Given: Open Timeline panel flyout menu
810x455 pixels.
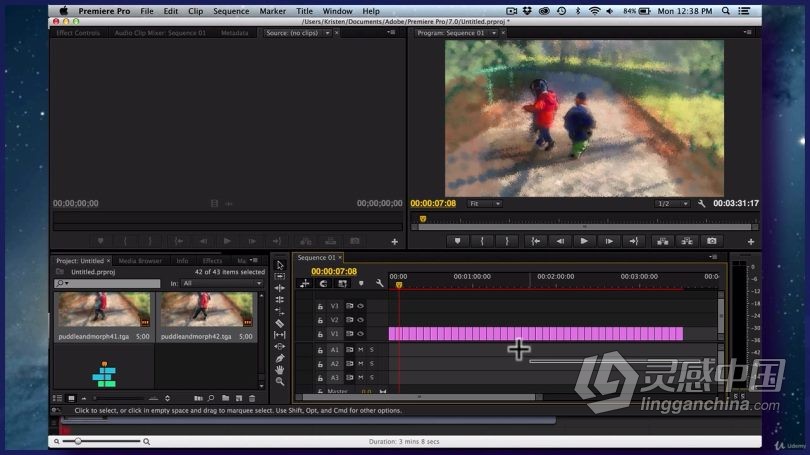Looking at the screenshot, I should [x=713, y=257].
